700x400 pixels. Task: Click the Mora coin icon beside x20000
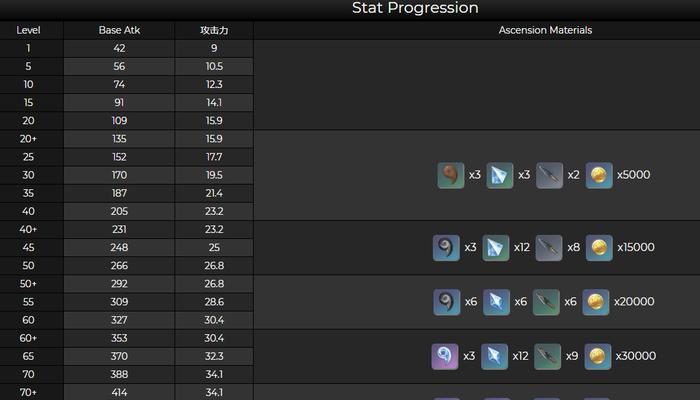[x=596, y=302]
